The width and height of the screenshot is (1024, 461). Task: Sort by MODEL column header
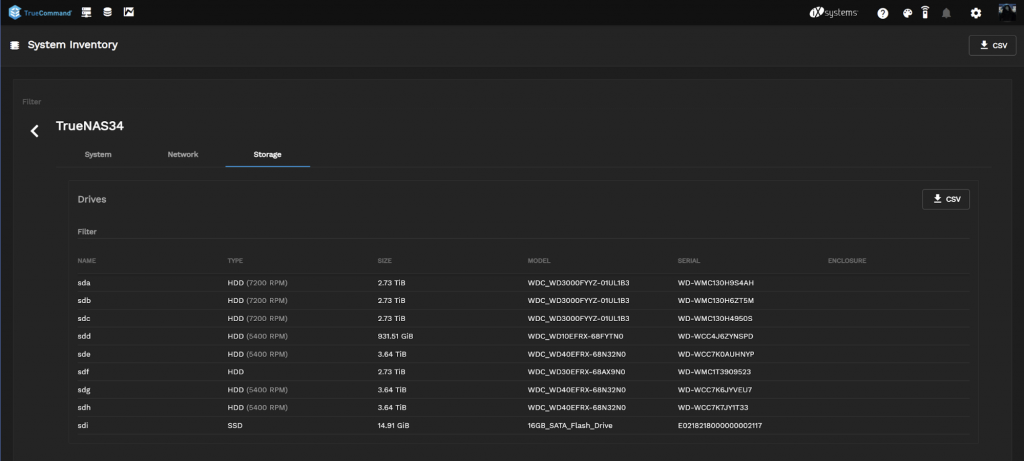(x=539, y=261)
